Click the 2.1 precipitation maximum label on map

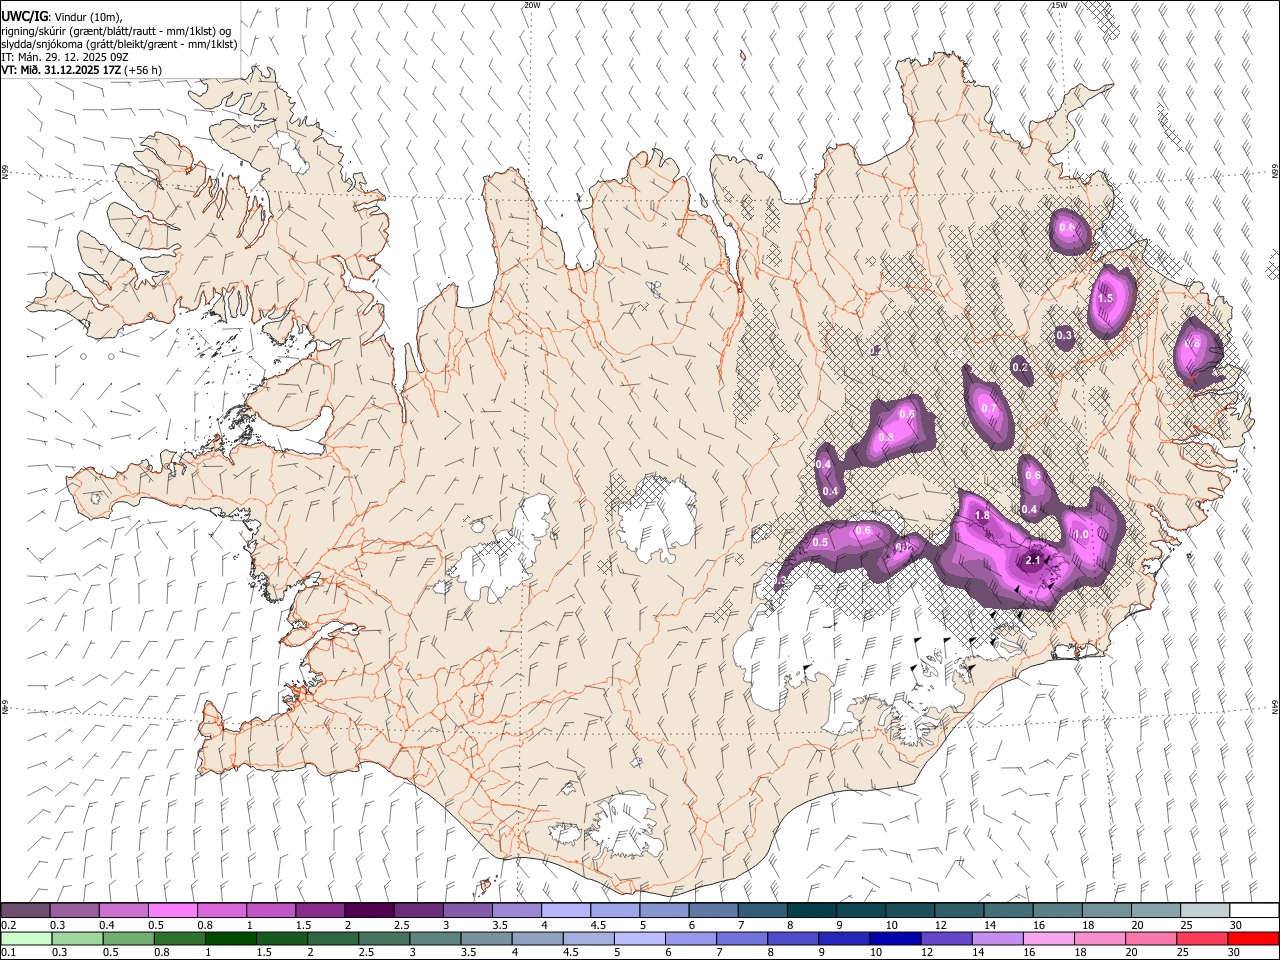pyautogui.click(x=1034, y=560)
